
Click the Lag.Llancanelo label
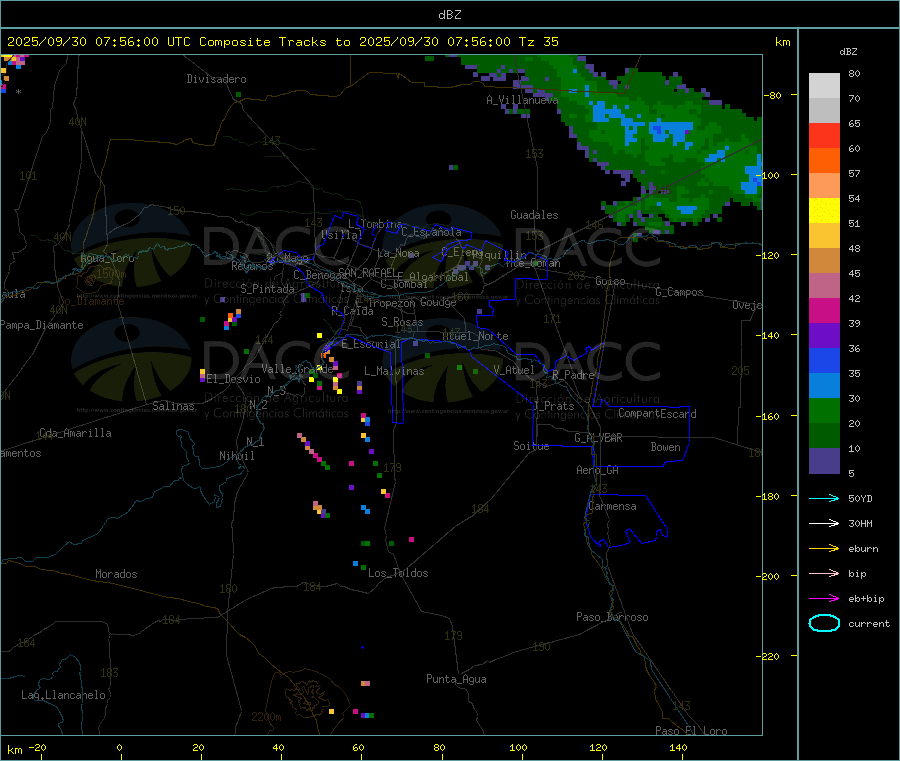64,695
